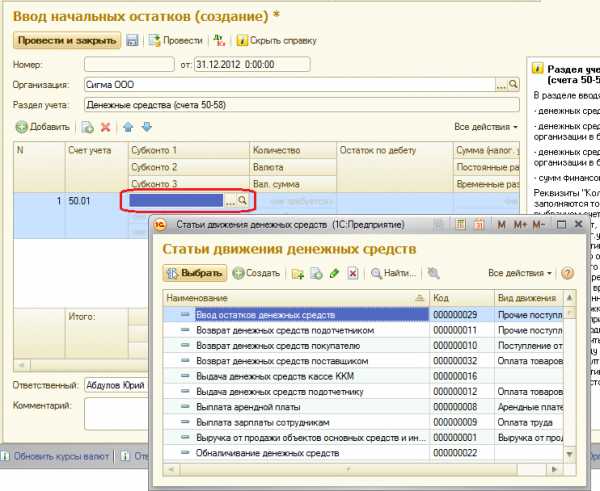This screenshot has width=600, height=491.
Task: Click the Комментарий text box
Action: pyautogui.click(x=116, y=413)
